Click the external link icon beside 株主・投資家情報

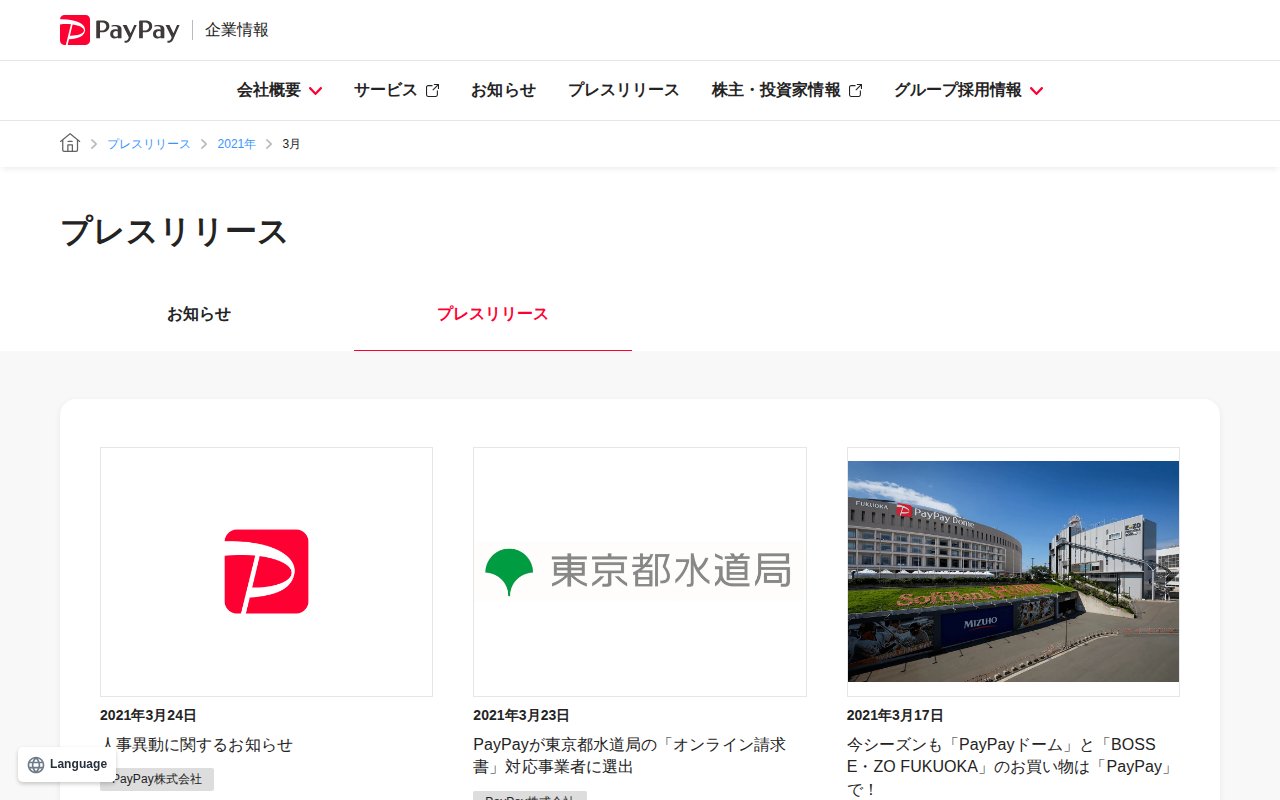pyautogui.click(x=855, y=91)
